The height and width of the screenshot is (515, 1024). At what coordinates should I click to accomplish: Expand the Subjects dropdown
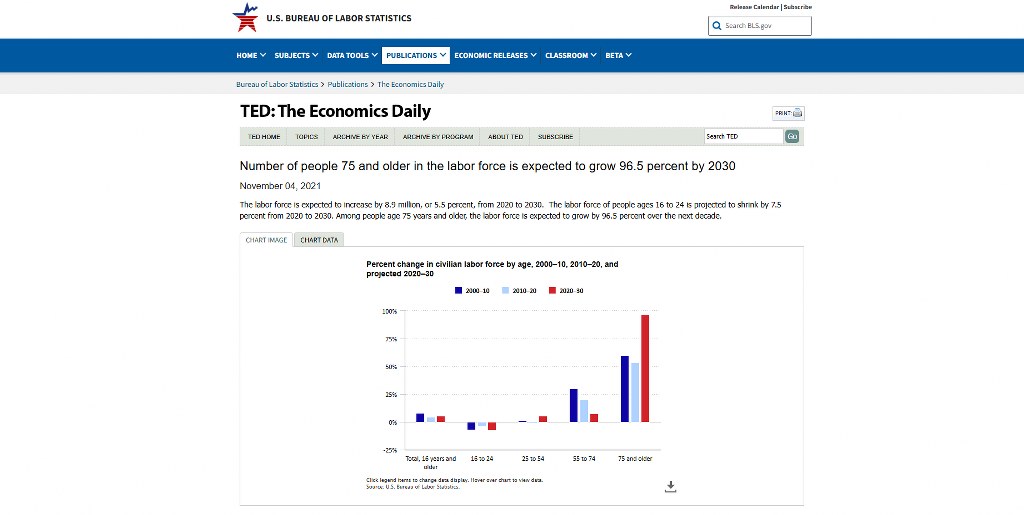pyautogui.click(x=296, y=55)
